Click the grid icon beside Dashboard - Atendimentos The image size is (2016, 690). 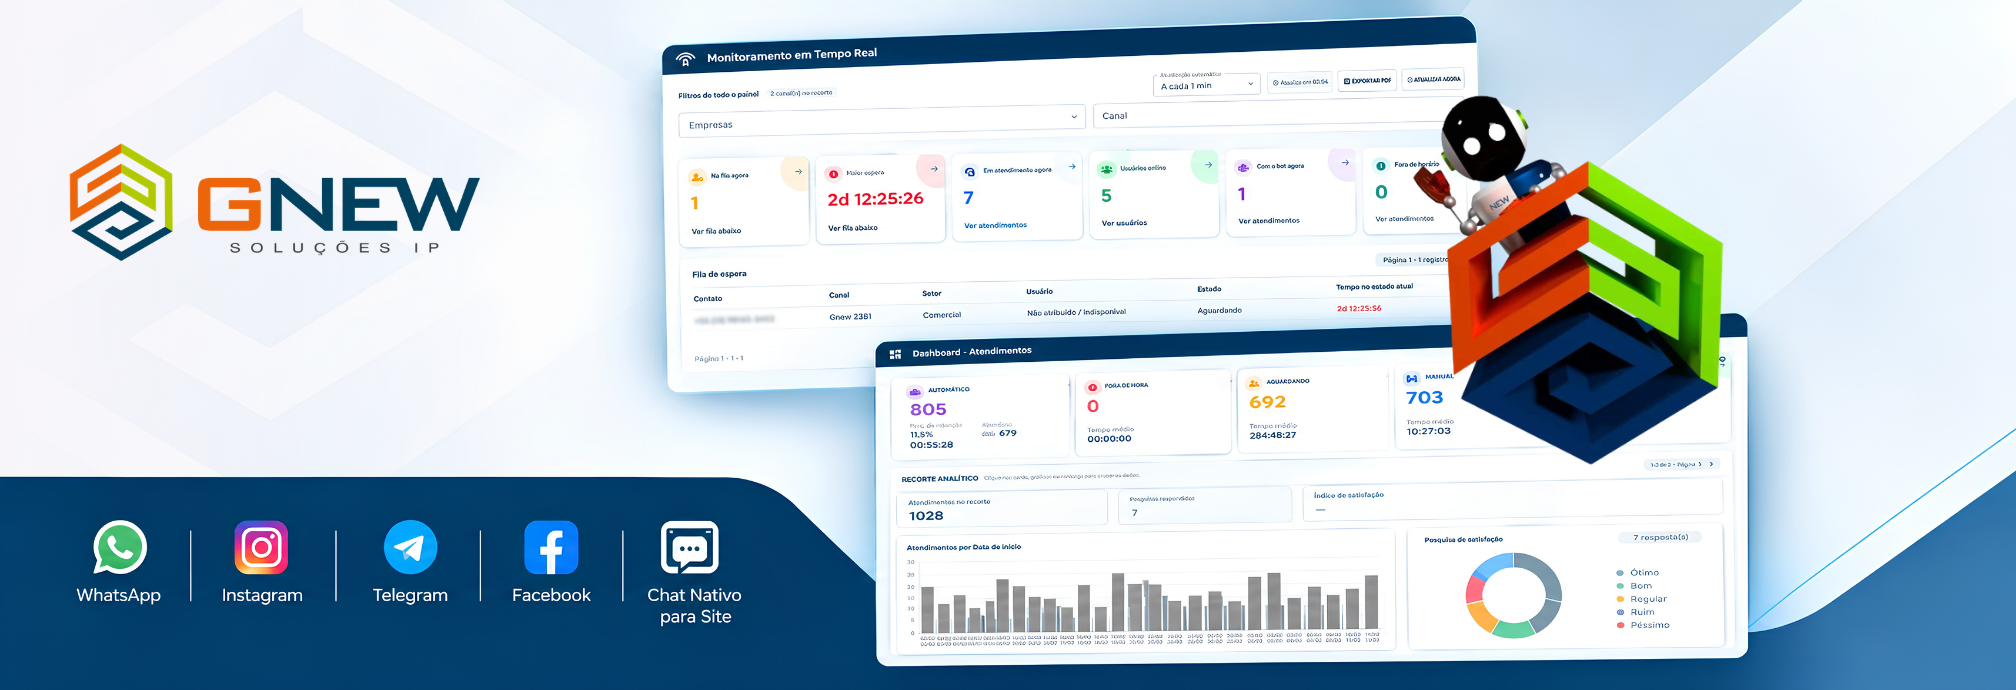click(895, 354)
